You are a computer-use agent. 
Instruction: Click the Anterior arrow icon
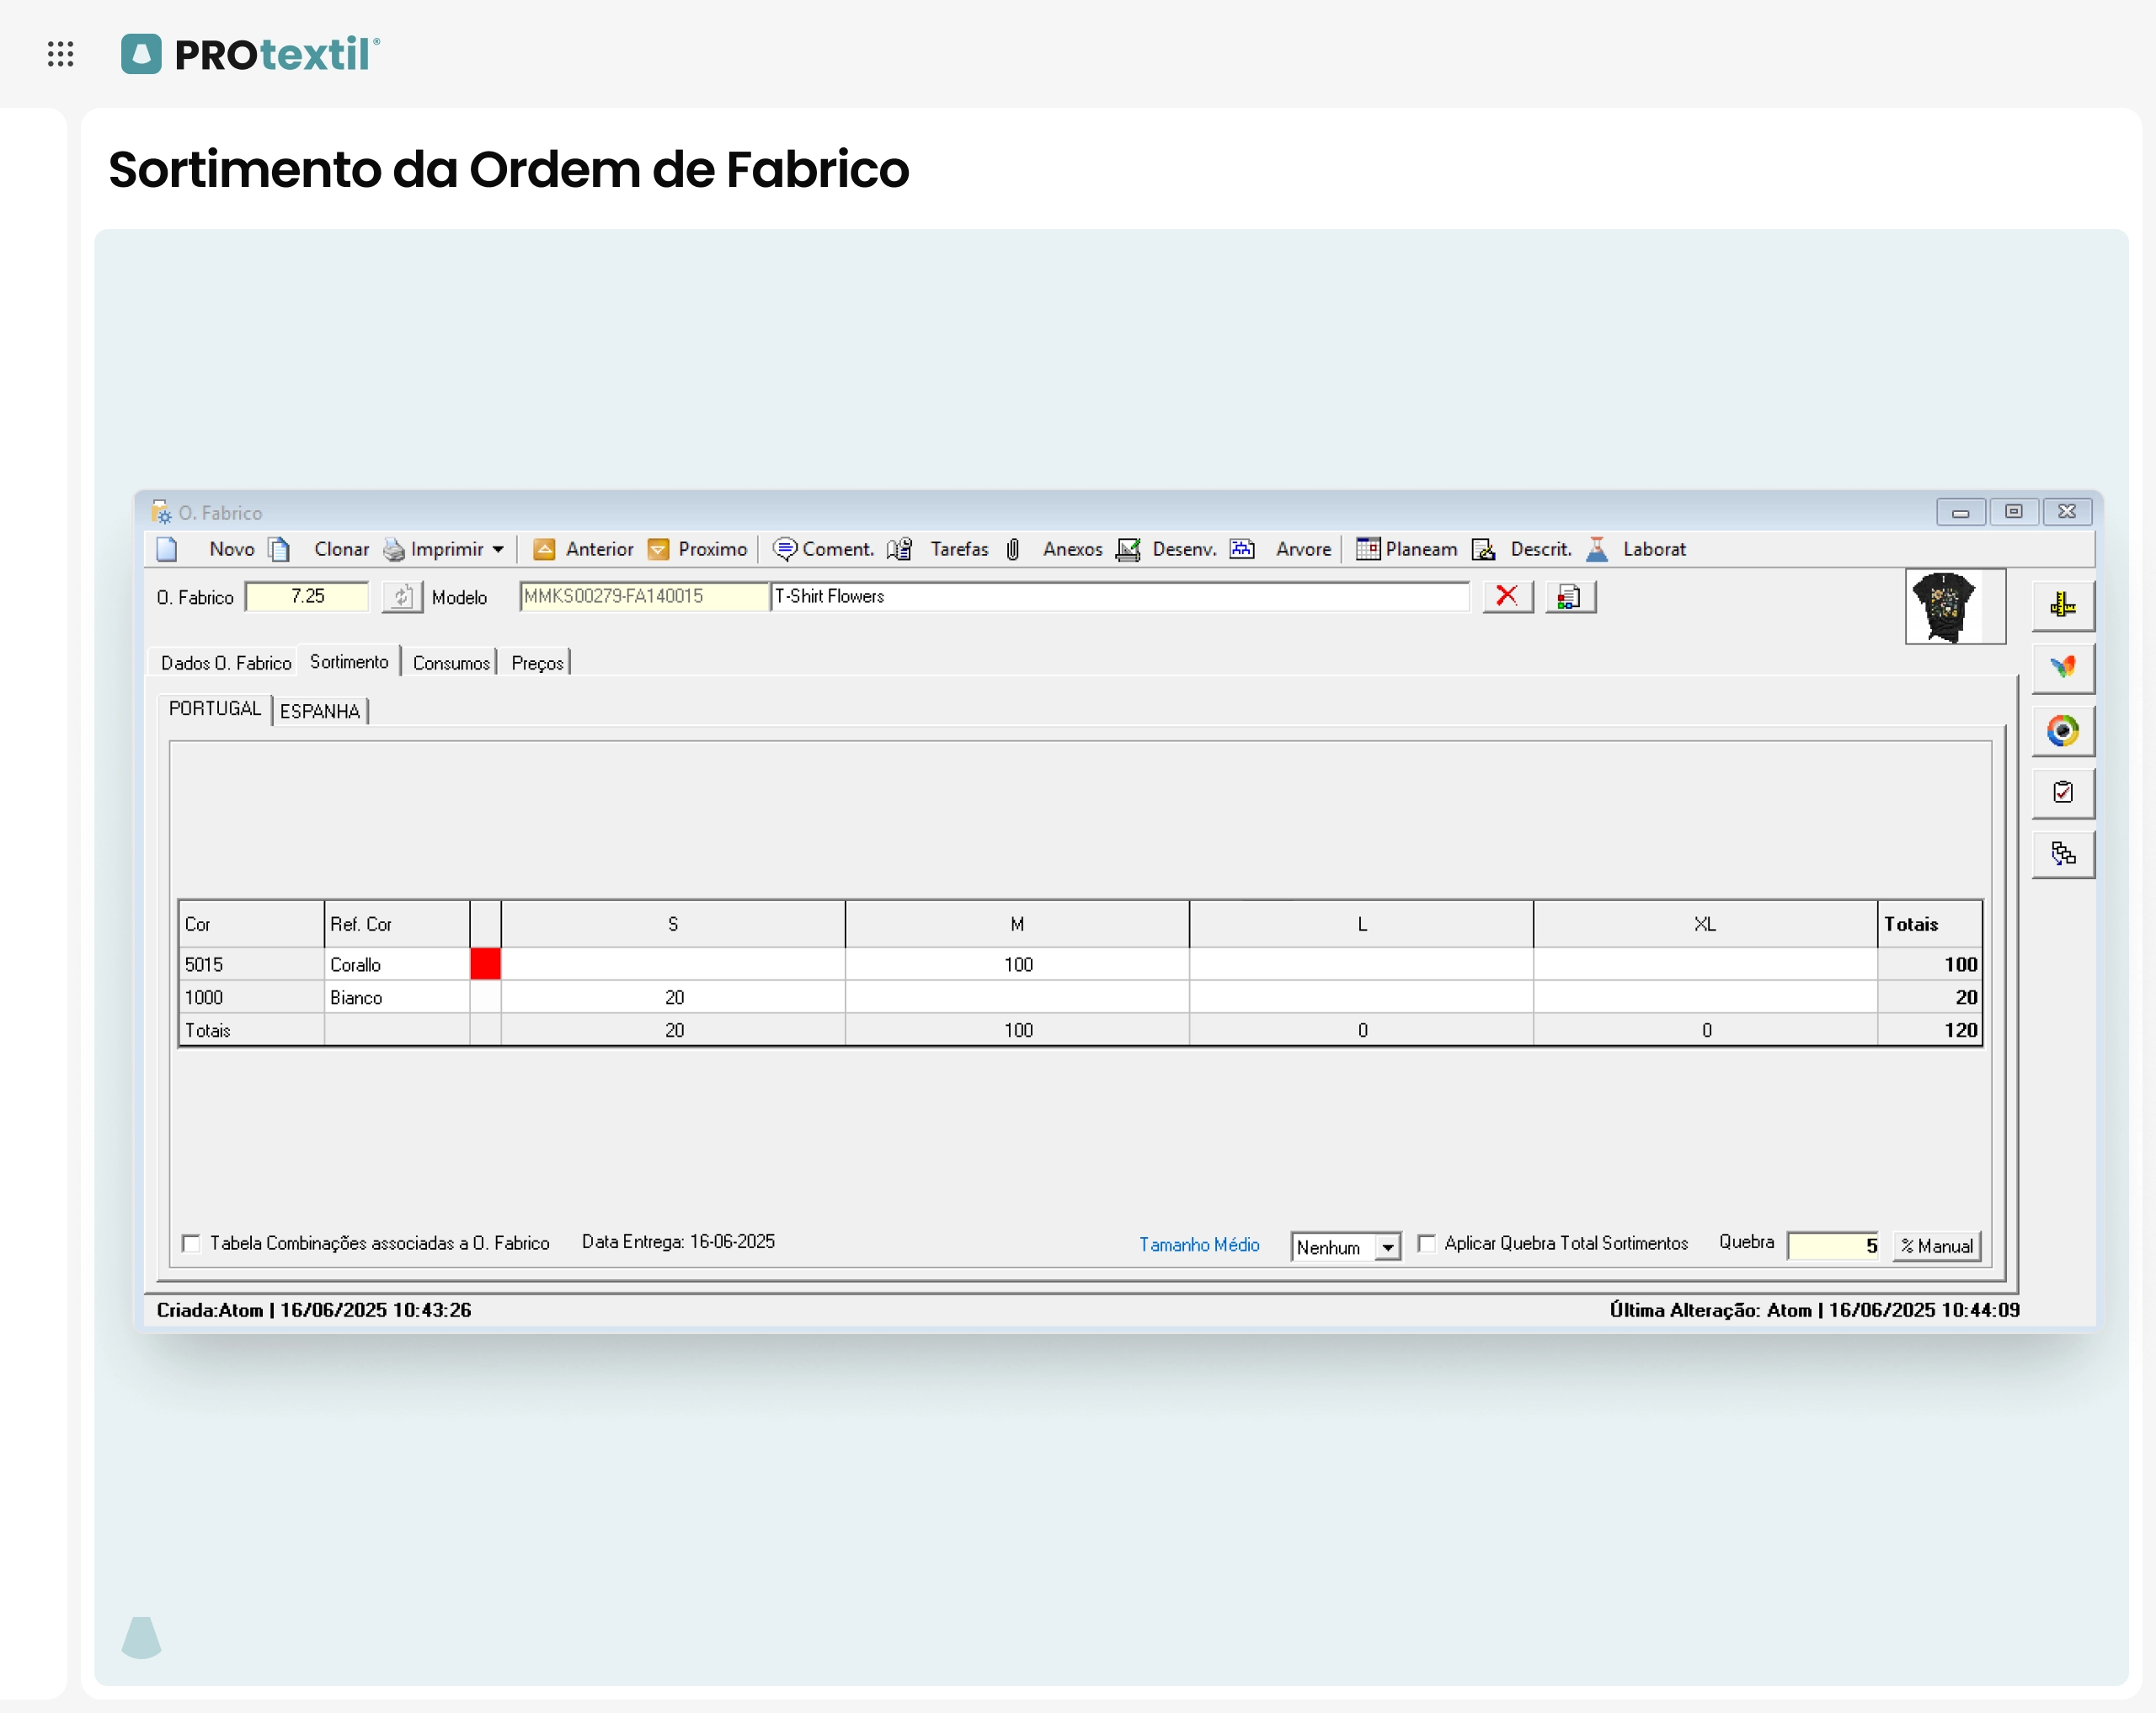pos(544,549)
